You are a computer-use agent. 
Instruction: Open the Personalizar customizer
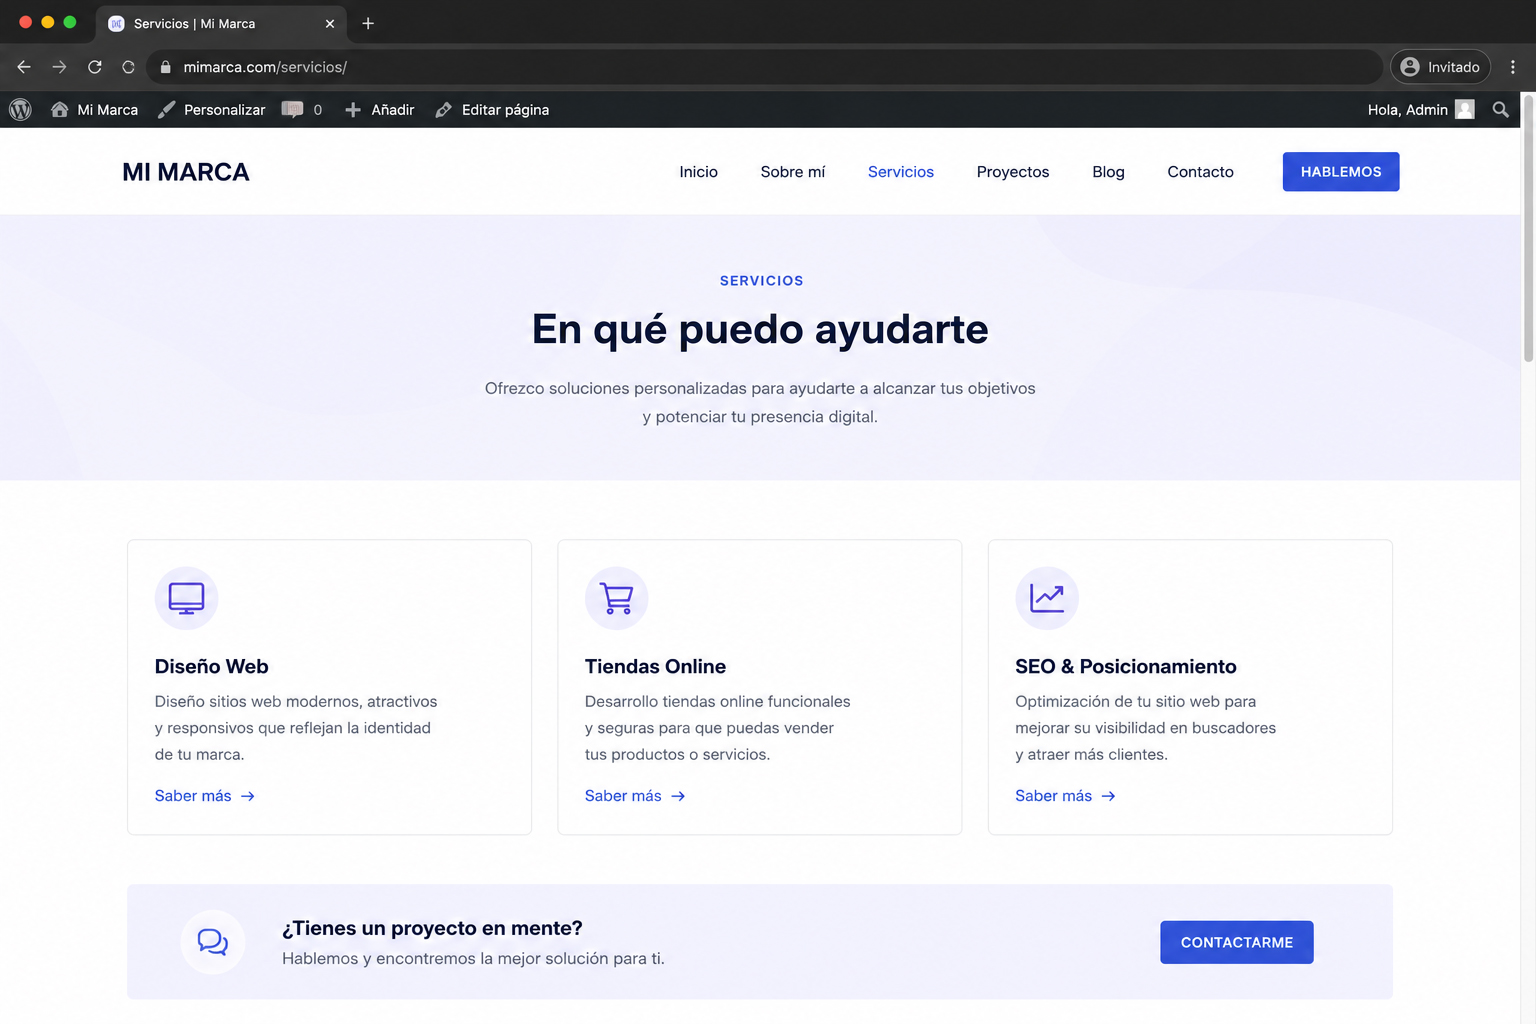[x=212, y=110]
